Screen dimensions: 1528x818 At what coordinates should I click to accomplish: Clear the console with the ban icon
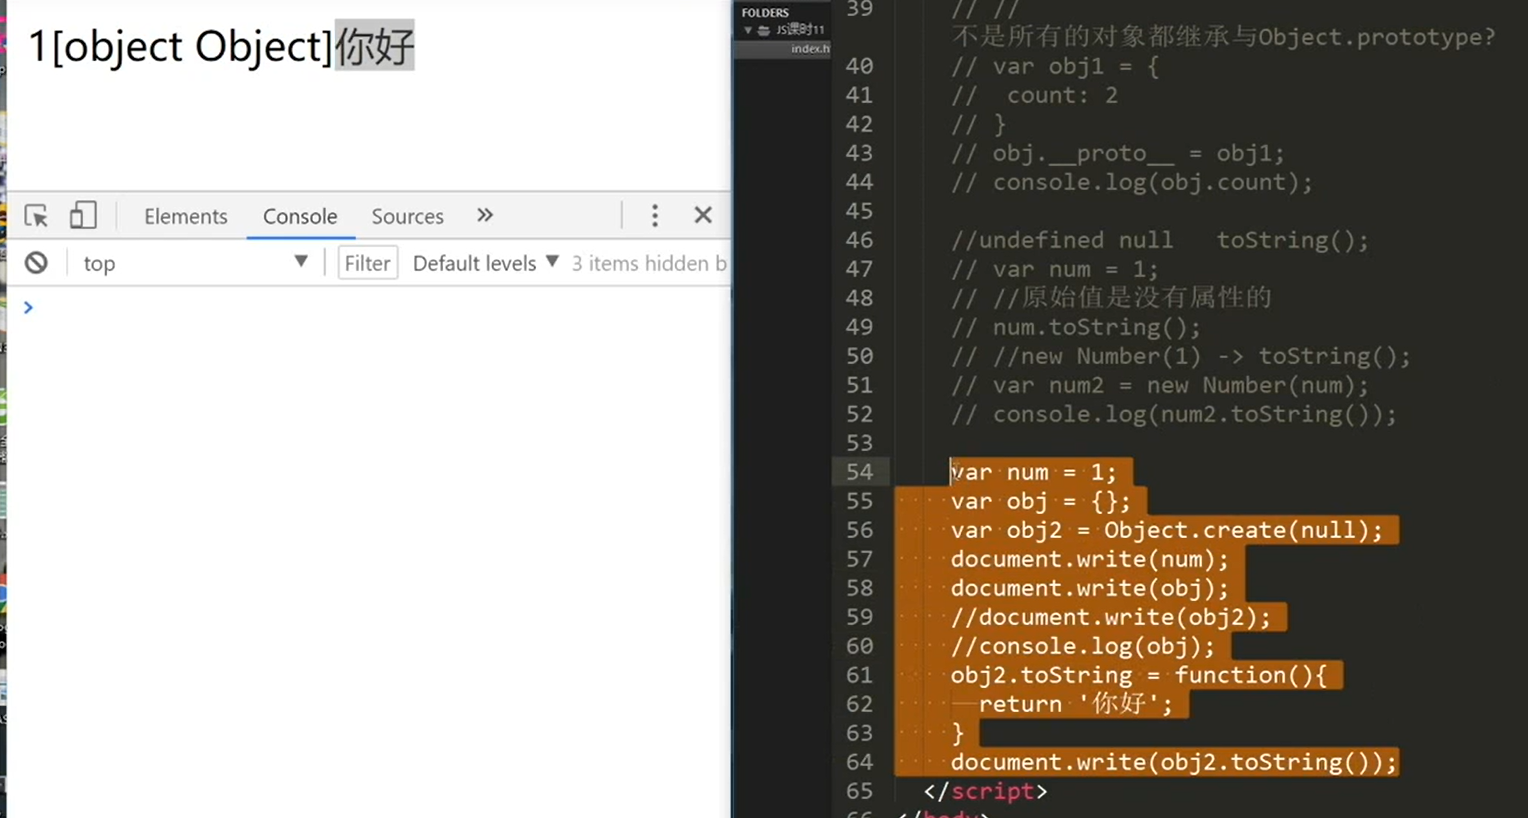click(x=36, y=263)
